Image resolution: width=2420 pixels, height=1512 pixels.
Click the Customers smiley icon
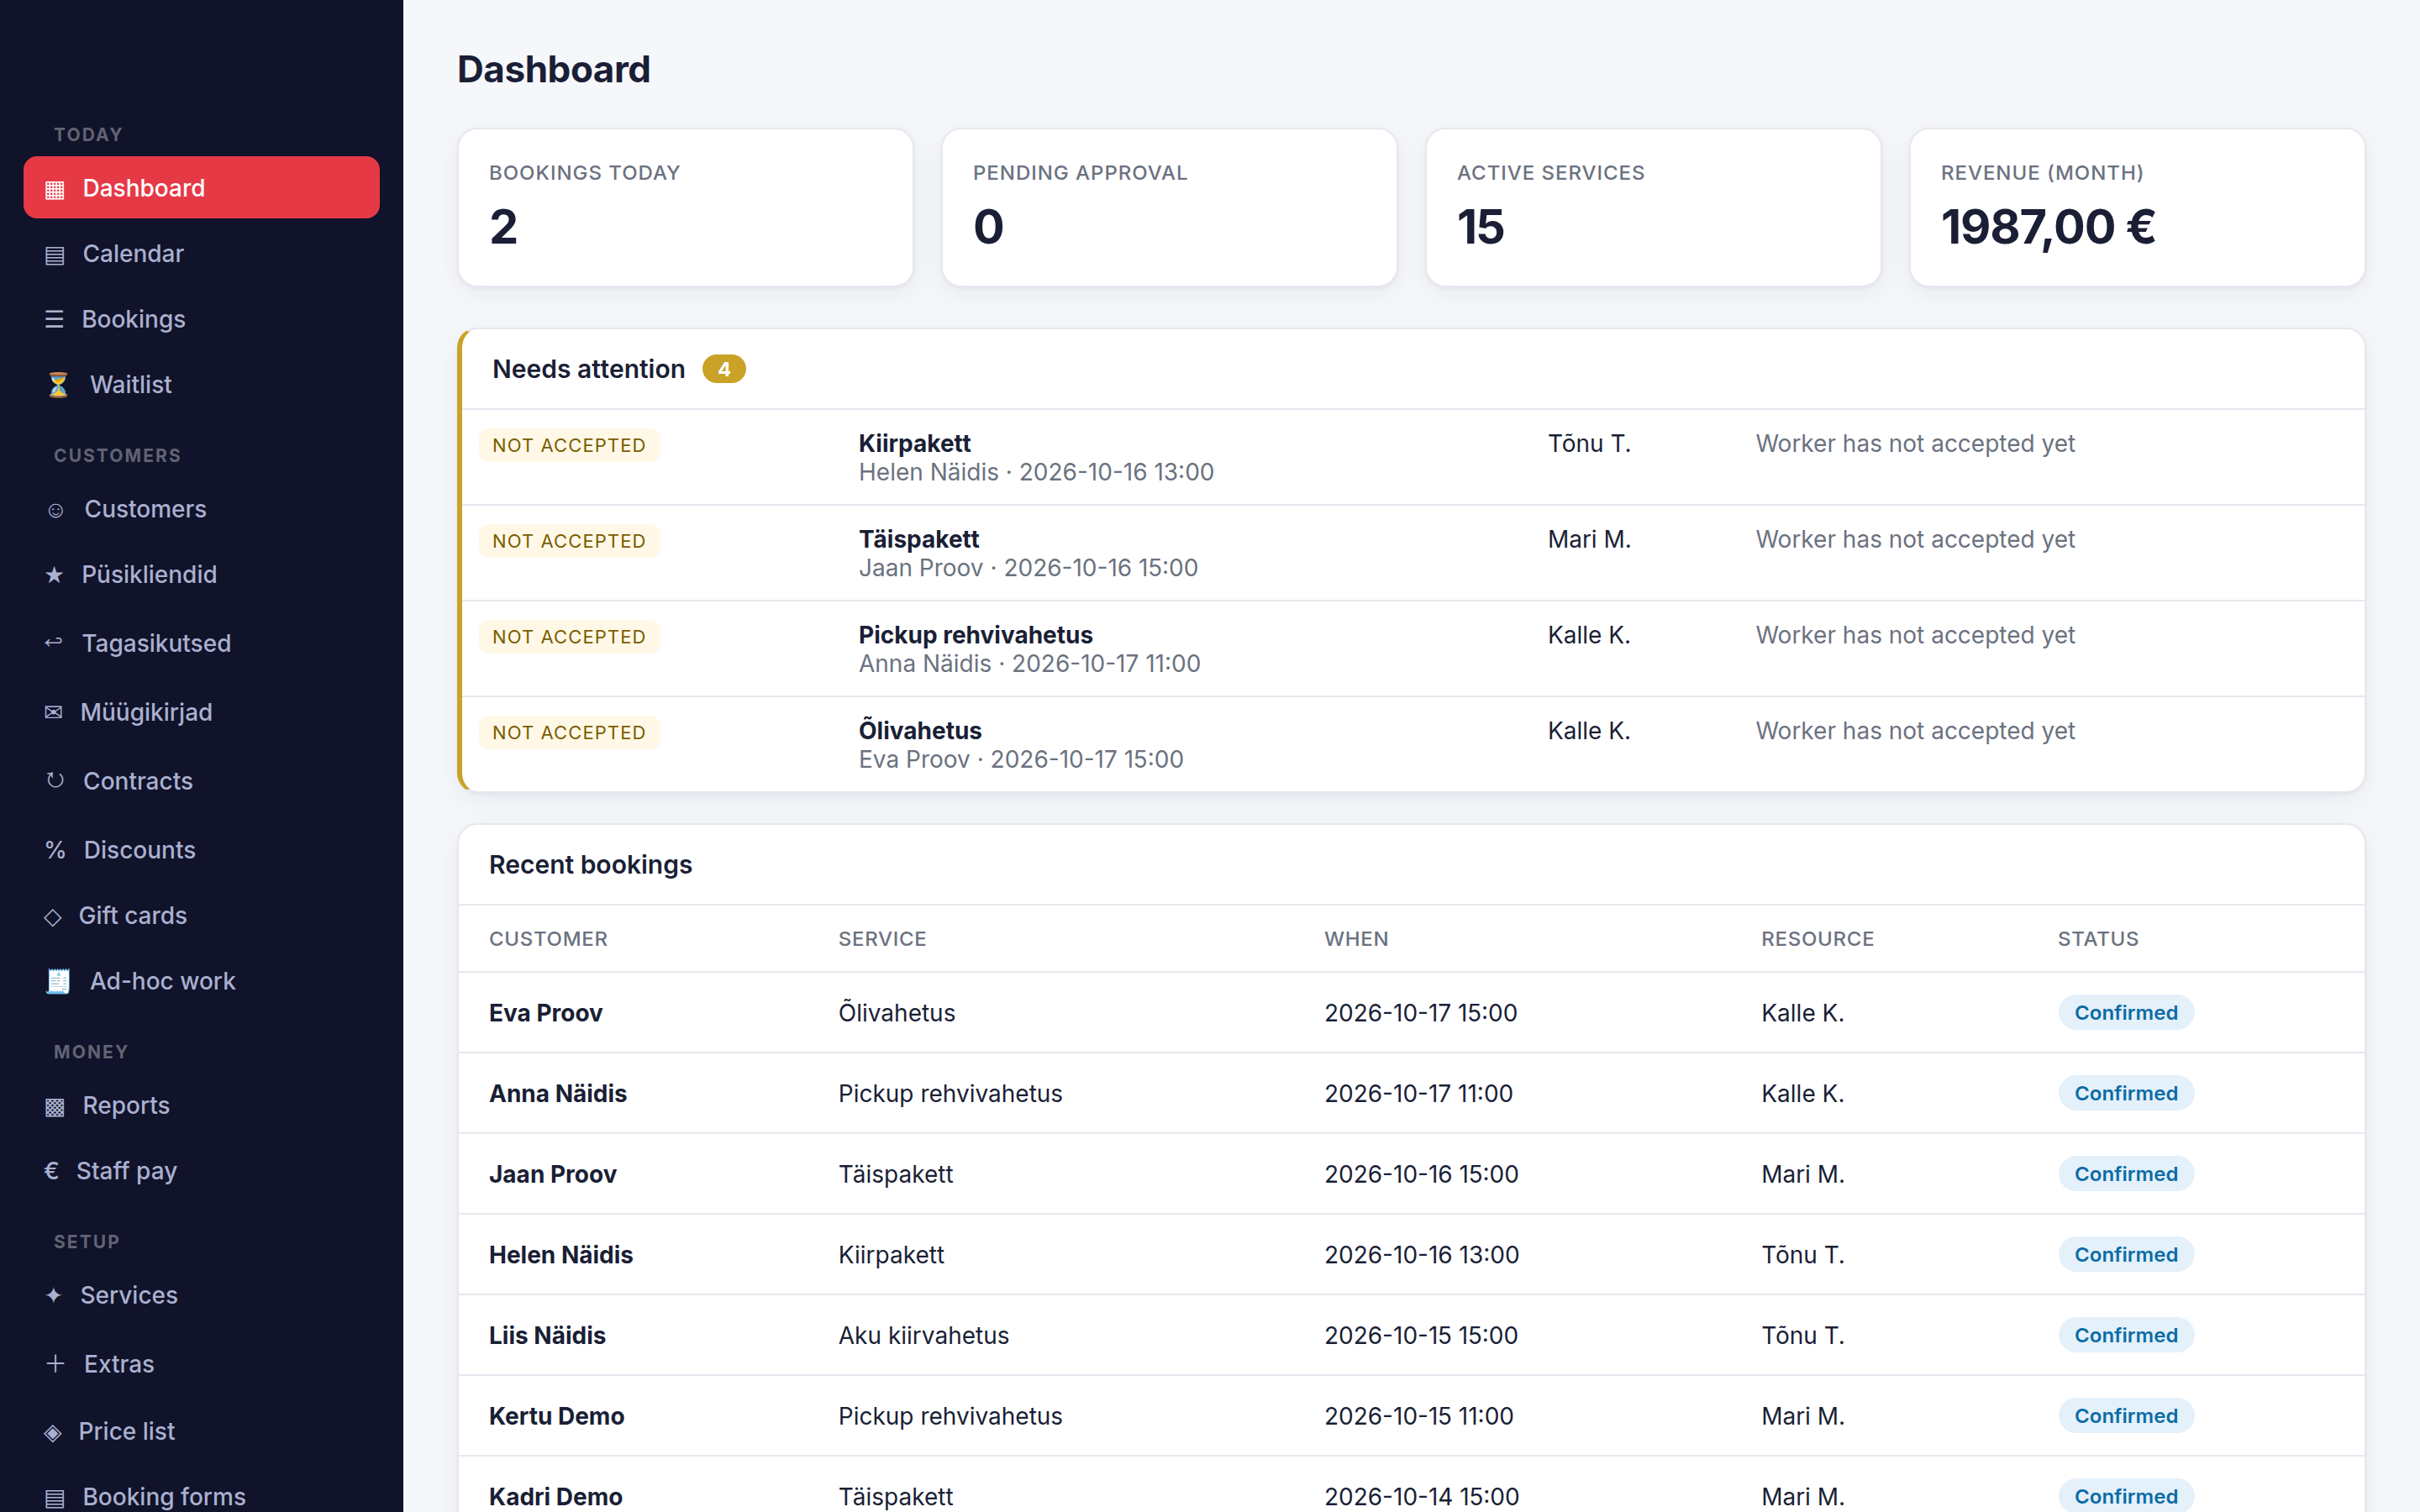[56, 510]
